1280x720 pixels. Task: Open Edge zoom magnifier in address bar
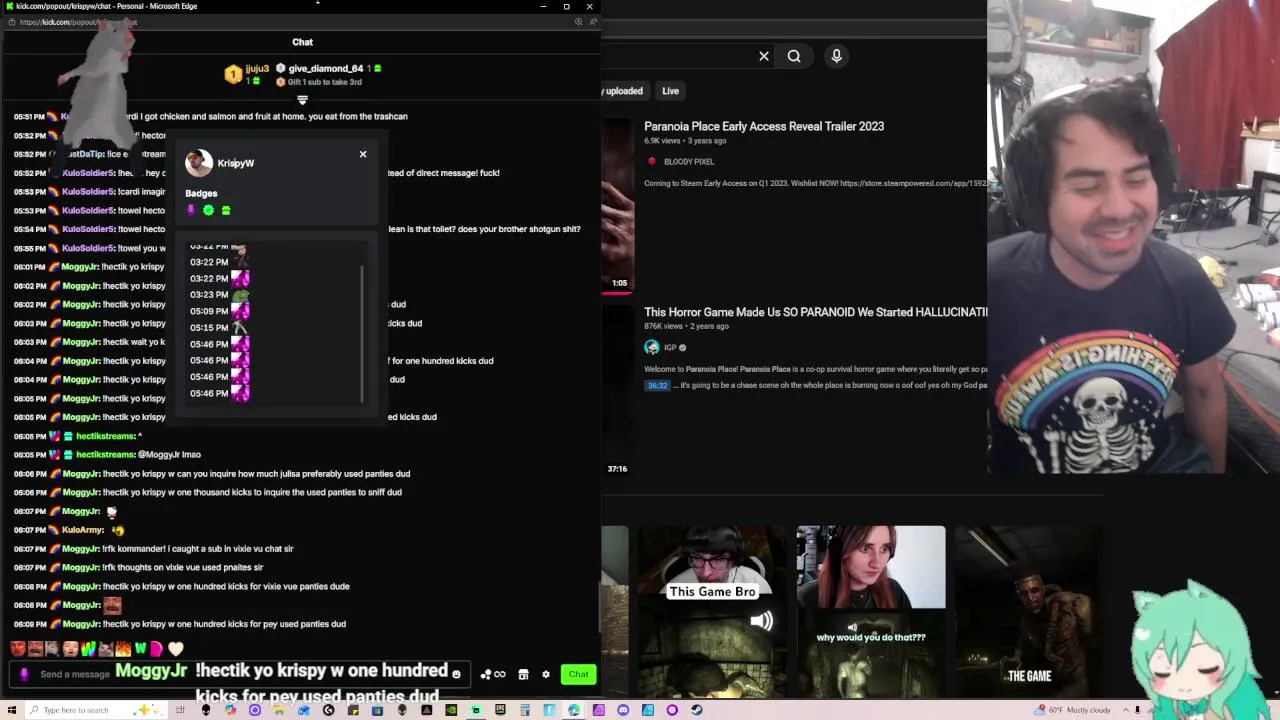578,22
